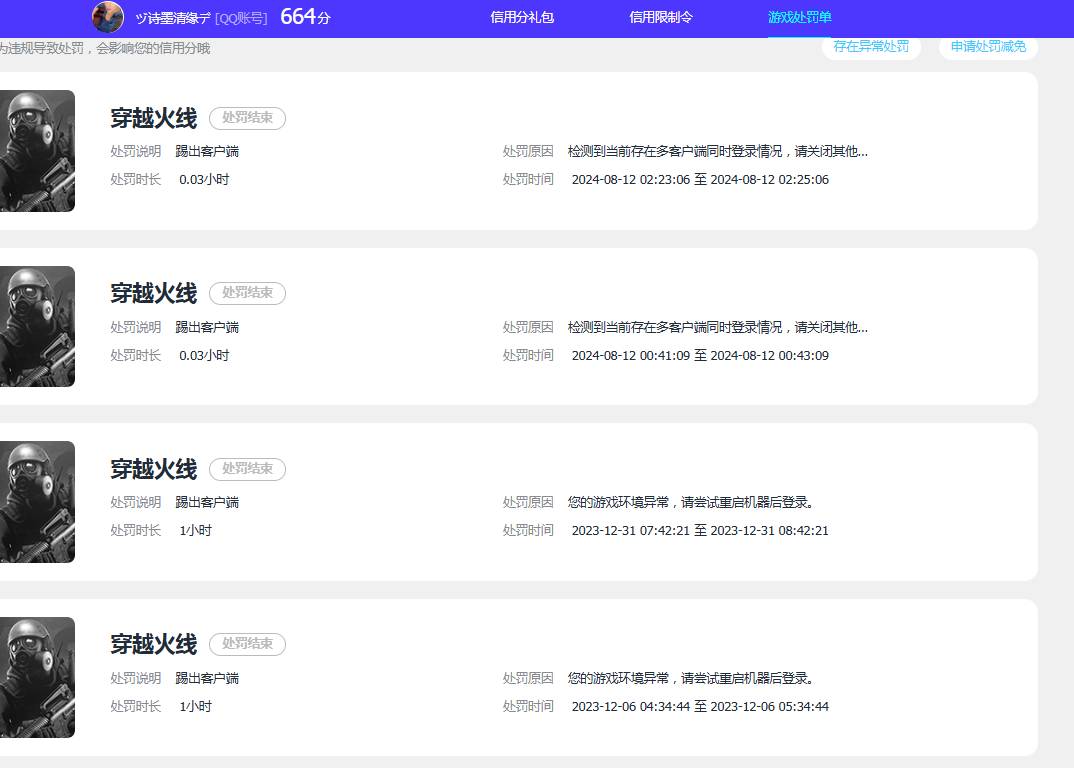Expand truncated 处罚原因 text in the 00:41:09 record
The height and width of the screenshot is (768, 1074).
(x=717, y=327)
